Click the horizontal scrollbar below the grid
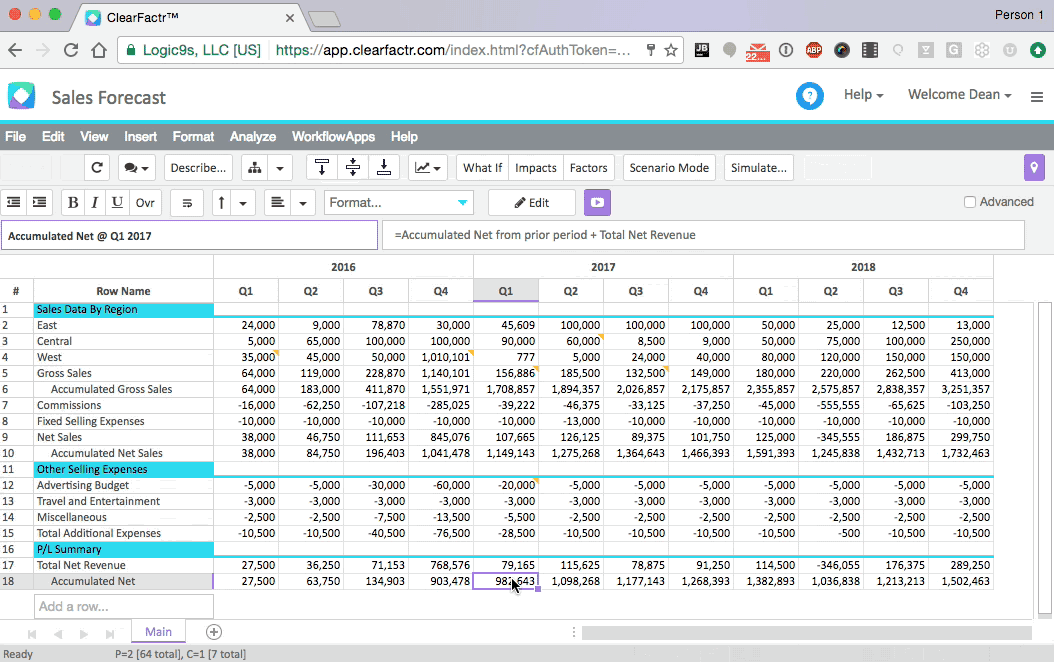The height and width of the screenshot is (662, 1054). coord(805,632)
